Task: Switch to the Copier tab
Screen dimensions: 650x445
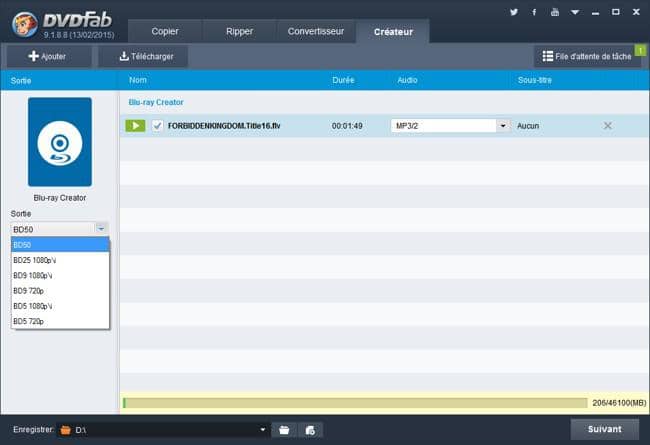Action: 165,31
